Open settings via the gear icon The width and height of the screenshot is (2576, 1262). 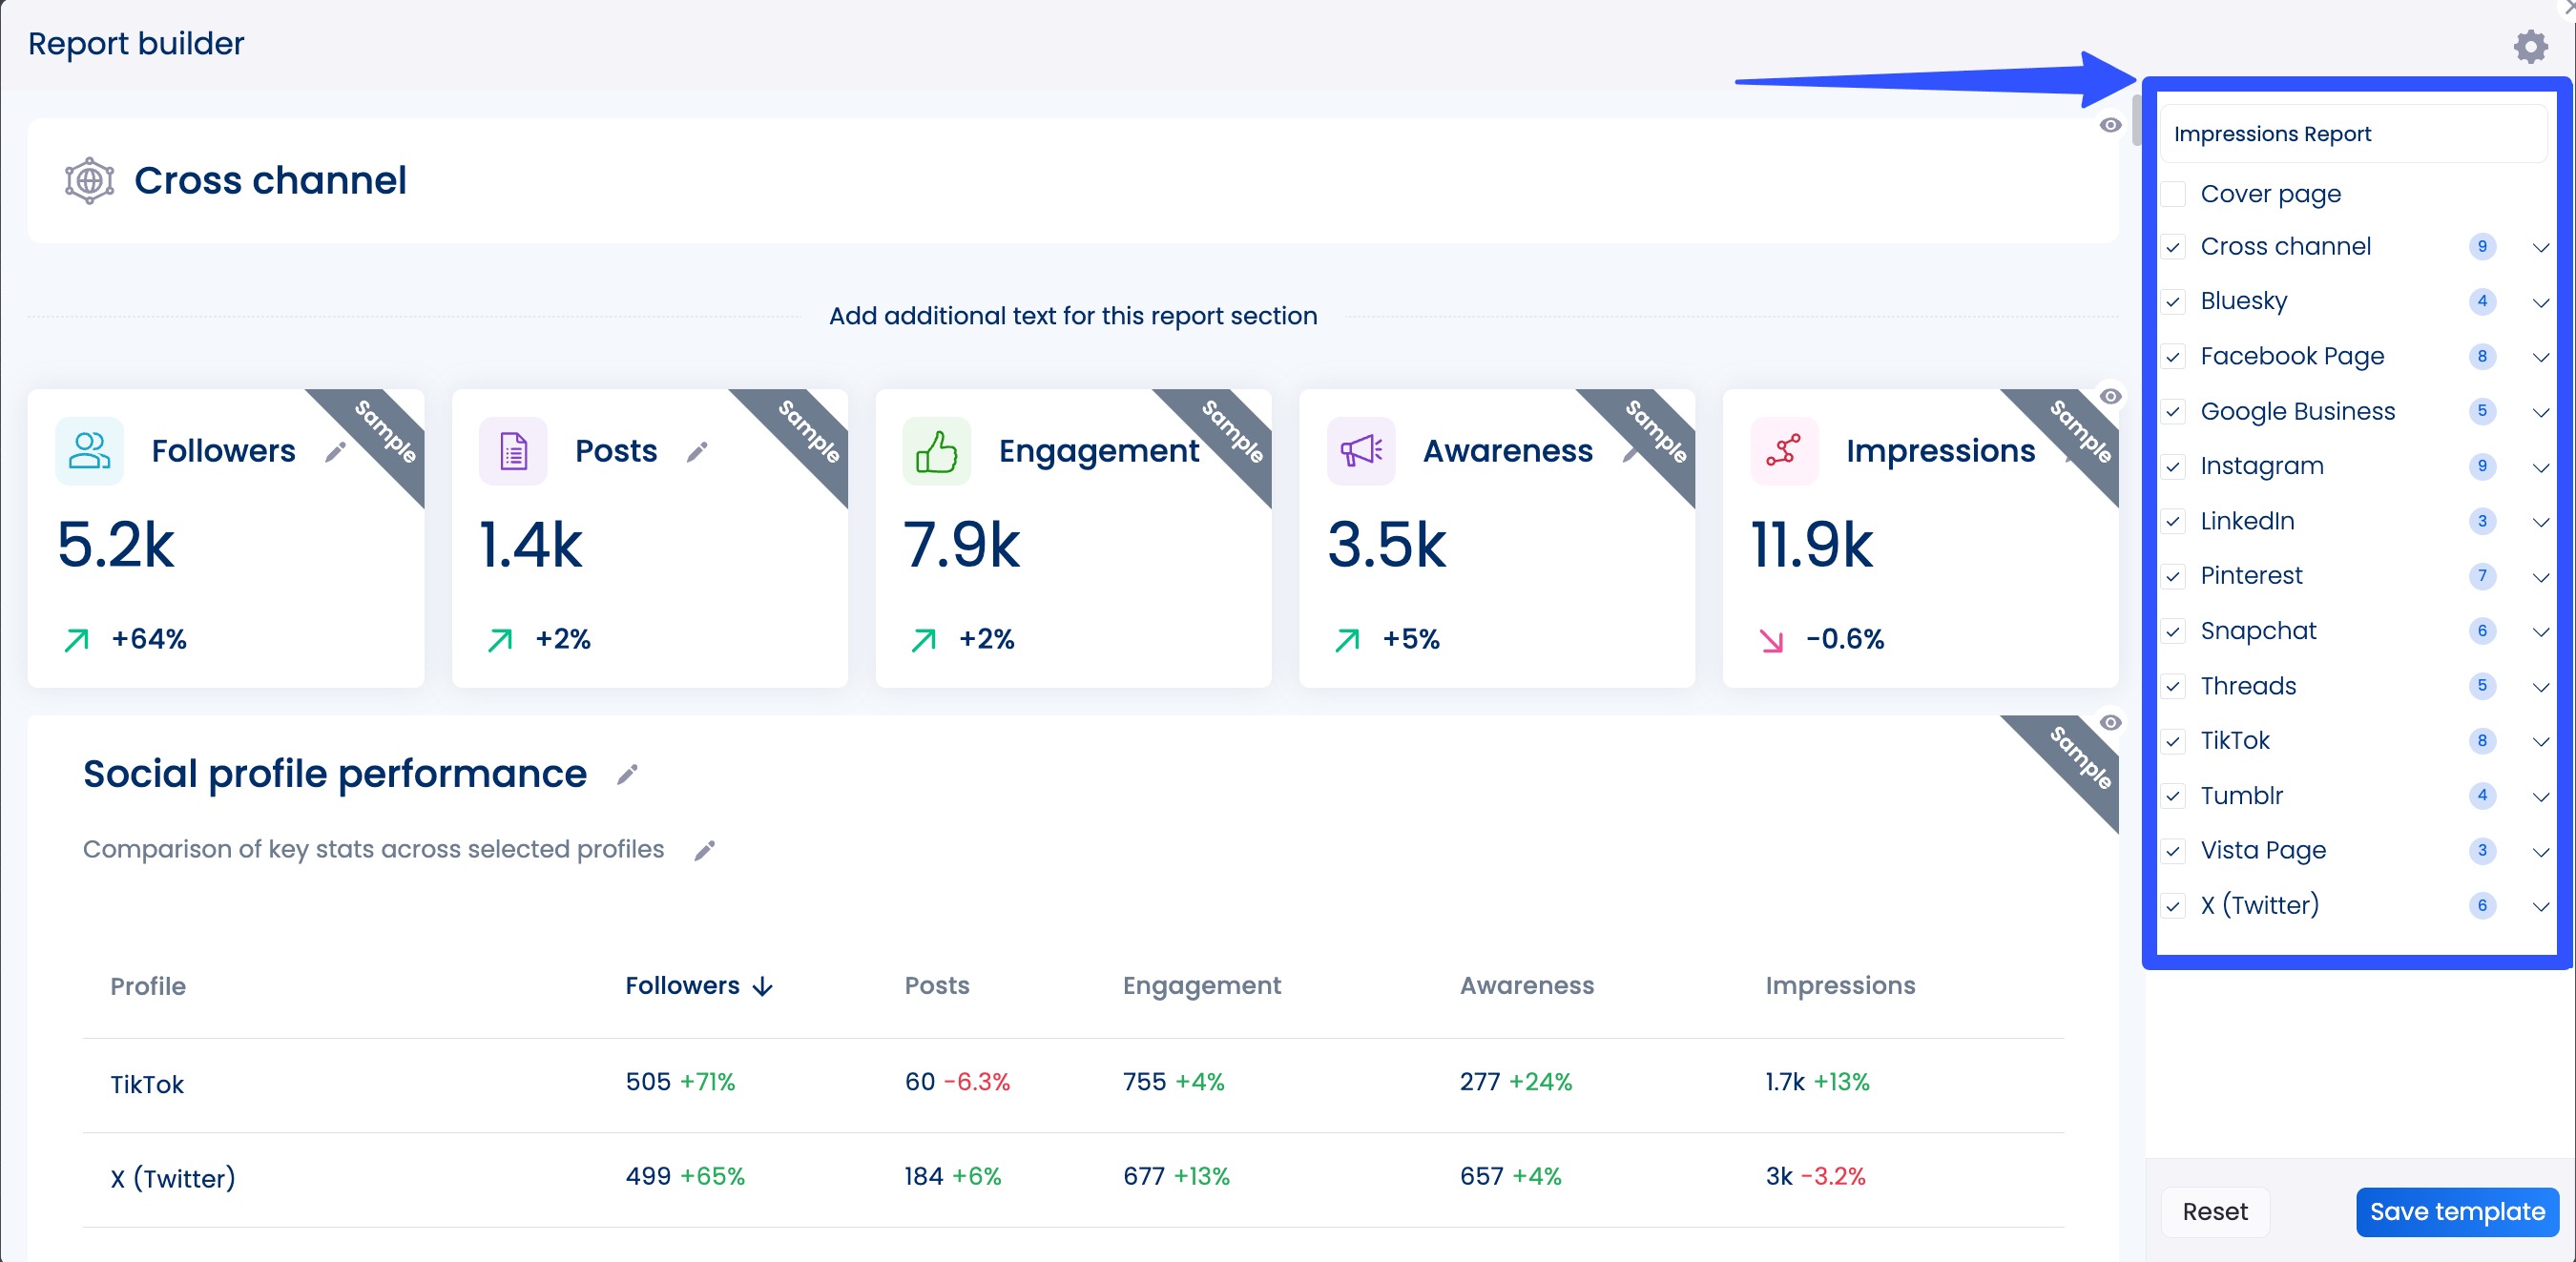pyautogui.click(x=2530, y=45)
